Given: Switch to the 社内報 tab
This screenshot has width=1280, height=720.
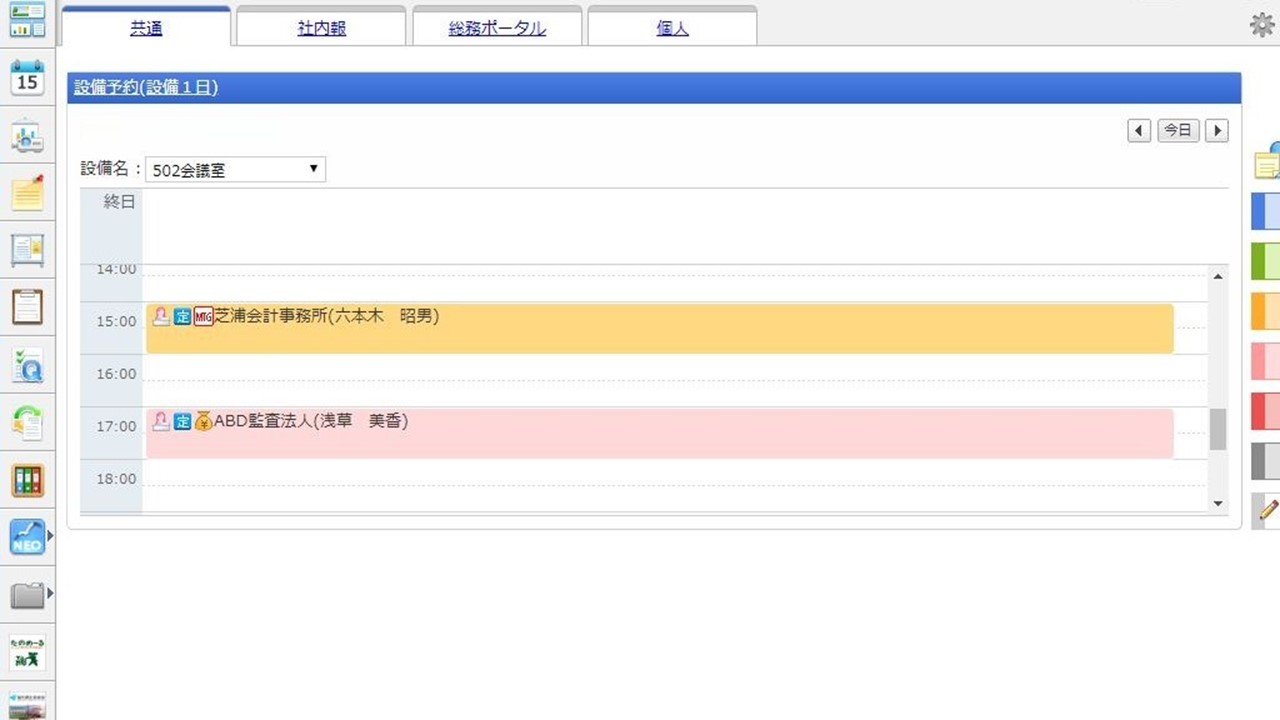Looking at the screenshot, I should [x=322, y=29].
